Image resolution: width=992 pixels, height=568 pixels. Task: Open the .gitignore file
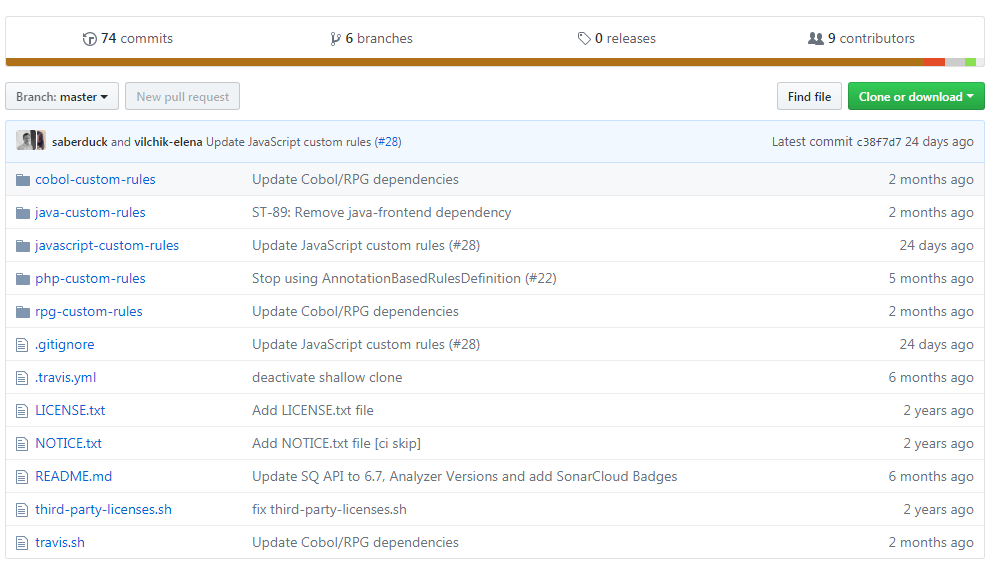point(65,344)
